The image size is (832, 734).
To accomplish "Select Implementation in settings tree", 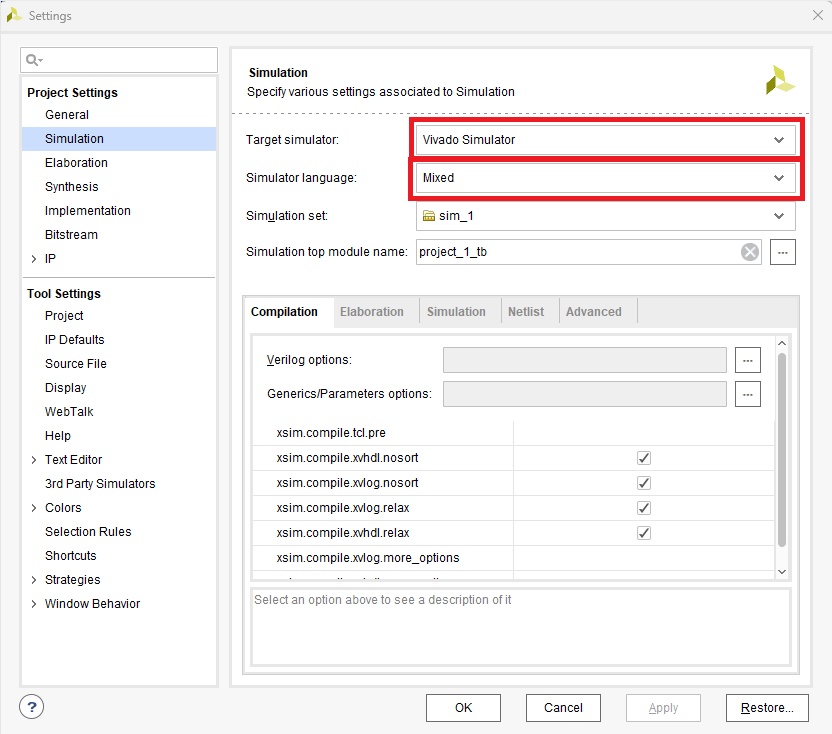I will 88,211.
